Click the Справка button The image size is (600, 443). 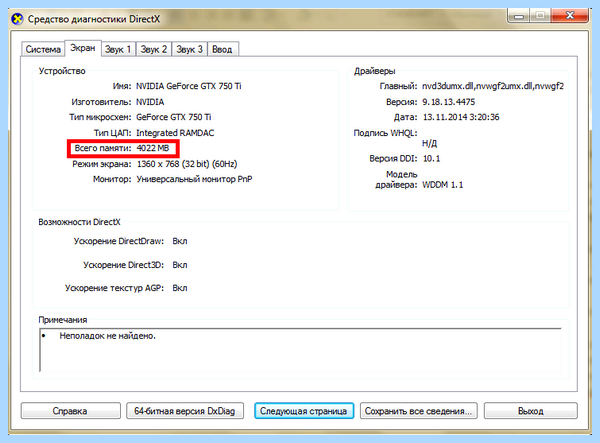70,411
